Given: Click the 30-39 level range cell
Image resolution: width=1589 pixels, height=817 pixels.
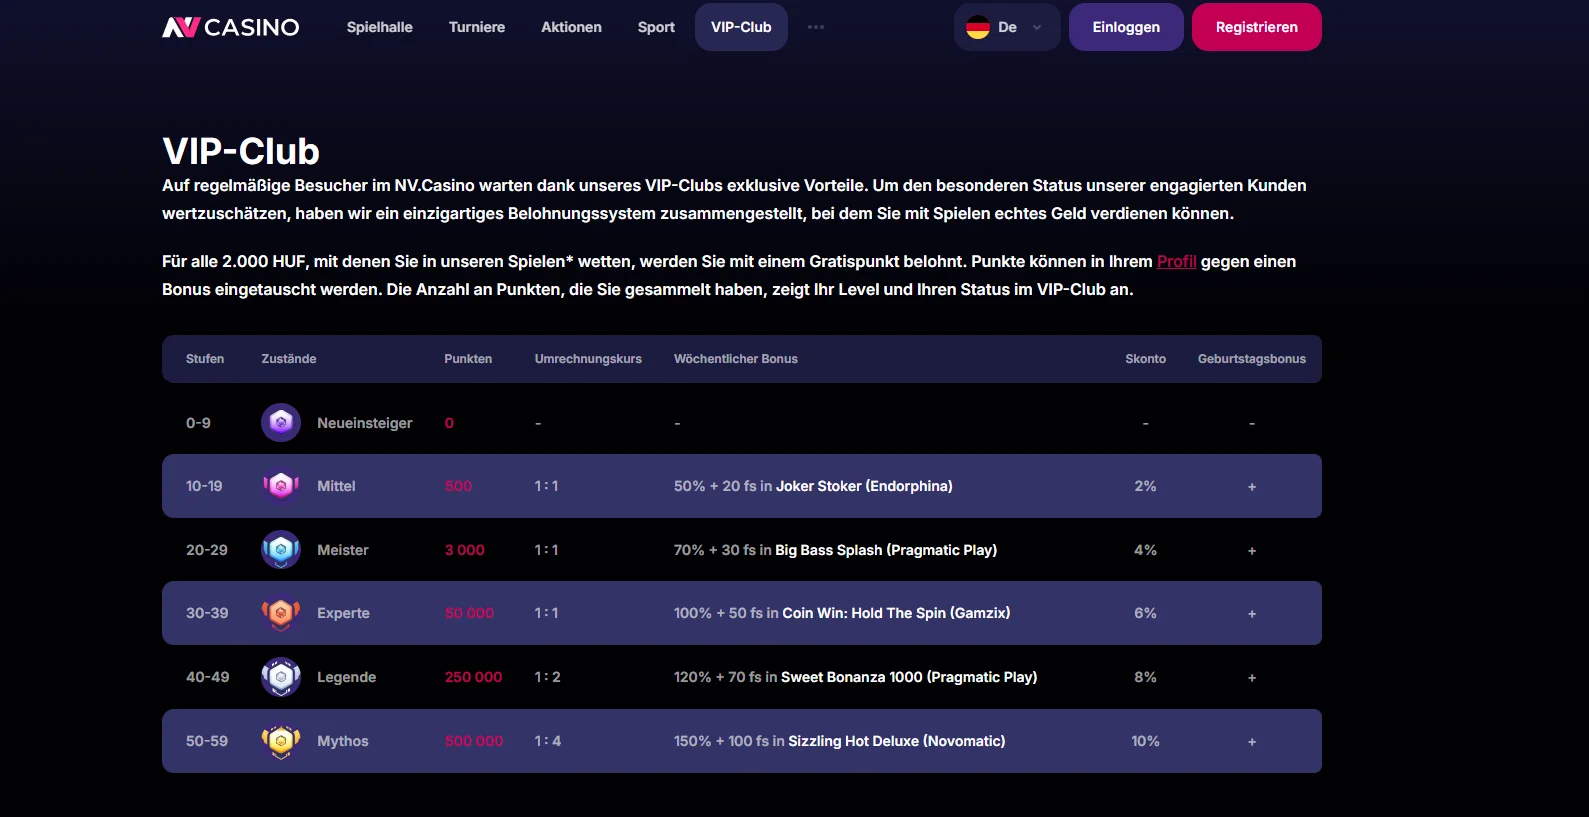Looking at the screenshot, I should (207, 613).
